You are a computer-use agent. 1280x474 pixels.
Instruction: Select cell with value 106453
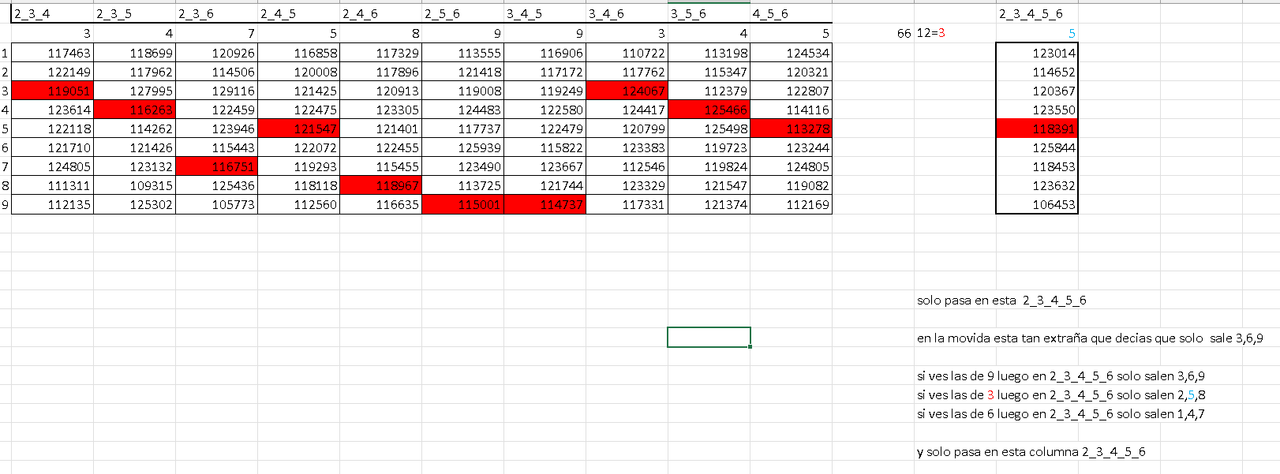tap(1037, 204)
